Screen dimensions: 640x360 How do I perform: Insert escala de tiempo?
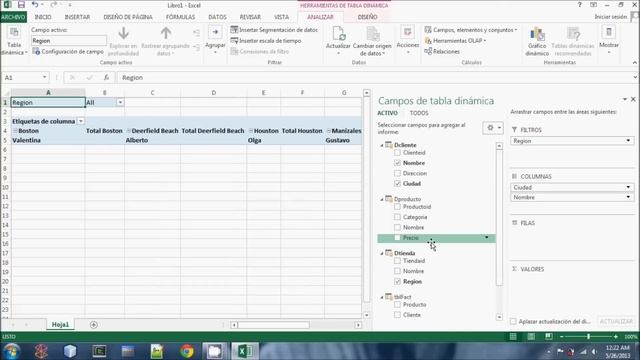(266, 41)
